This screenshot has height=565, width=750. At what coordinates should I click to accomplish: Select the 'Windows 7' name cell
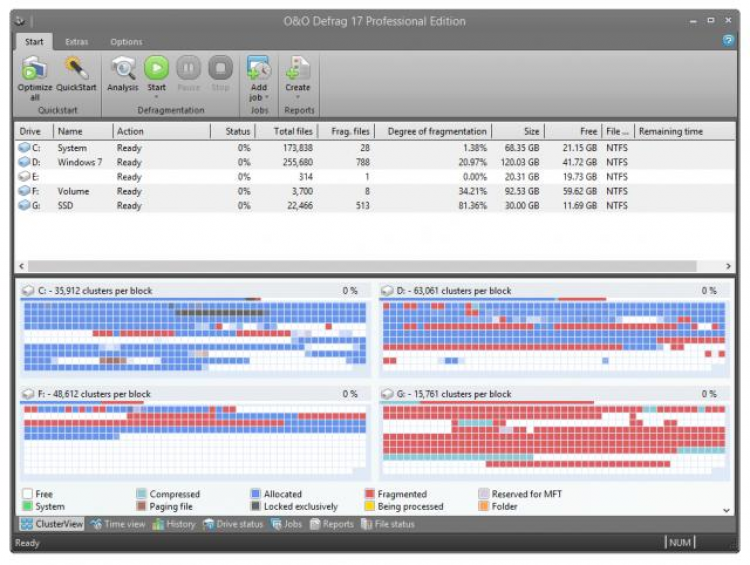80,162
